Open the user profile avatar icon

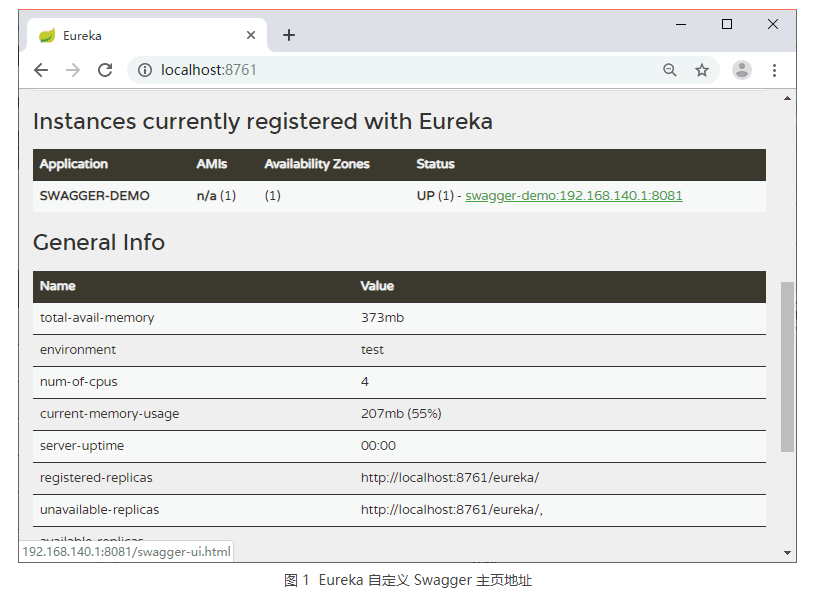pos(741,70)
